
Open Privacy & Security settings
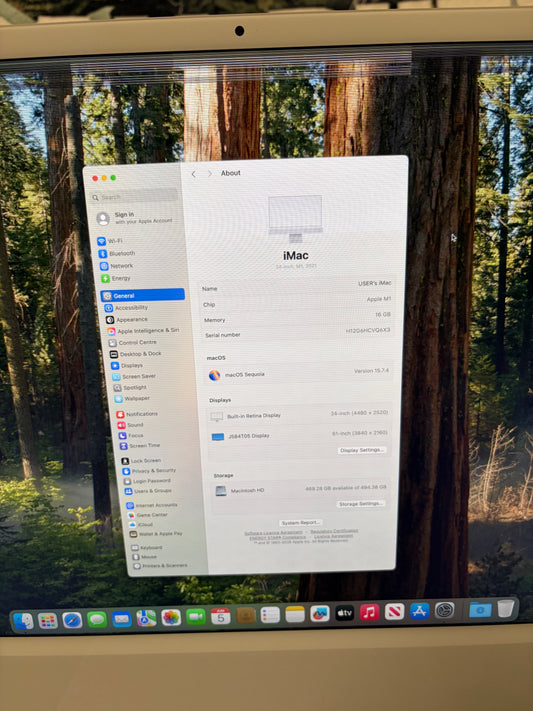pos(149,471)
